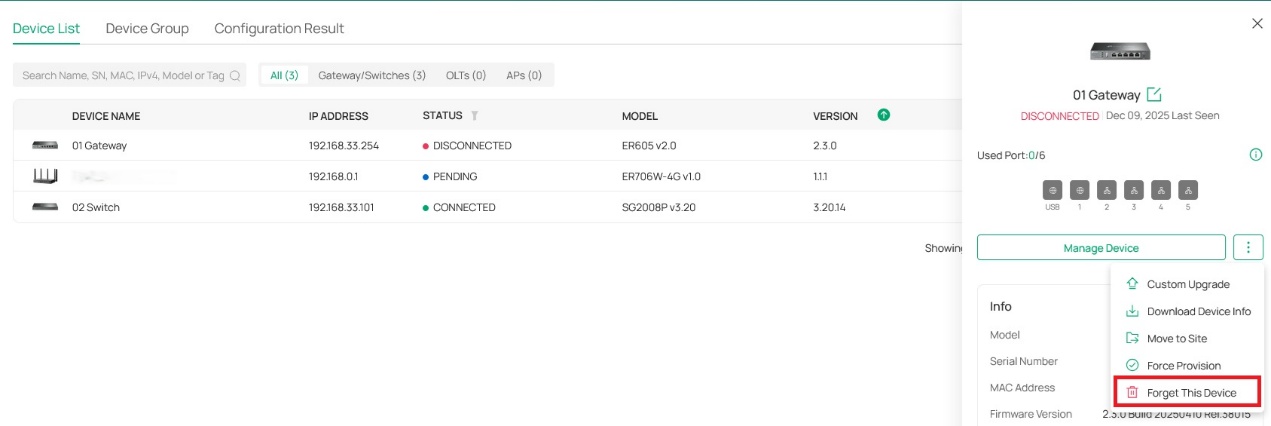Click the green upgrade arrow icon beside VERSION

pyautogui.click(x=883, y=115)
